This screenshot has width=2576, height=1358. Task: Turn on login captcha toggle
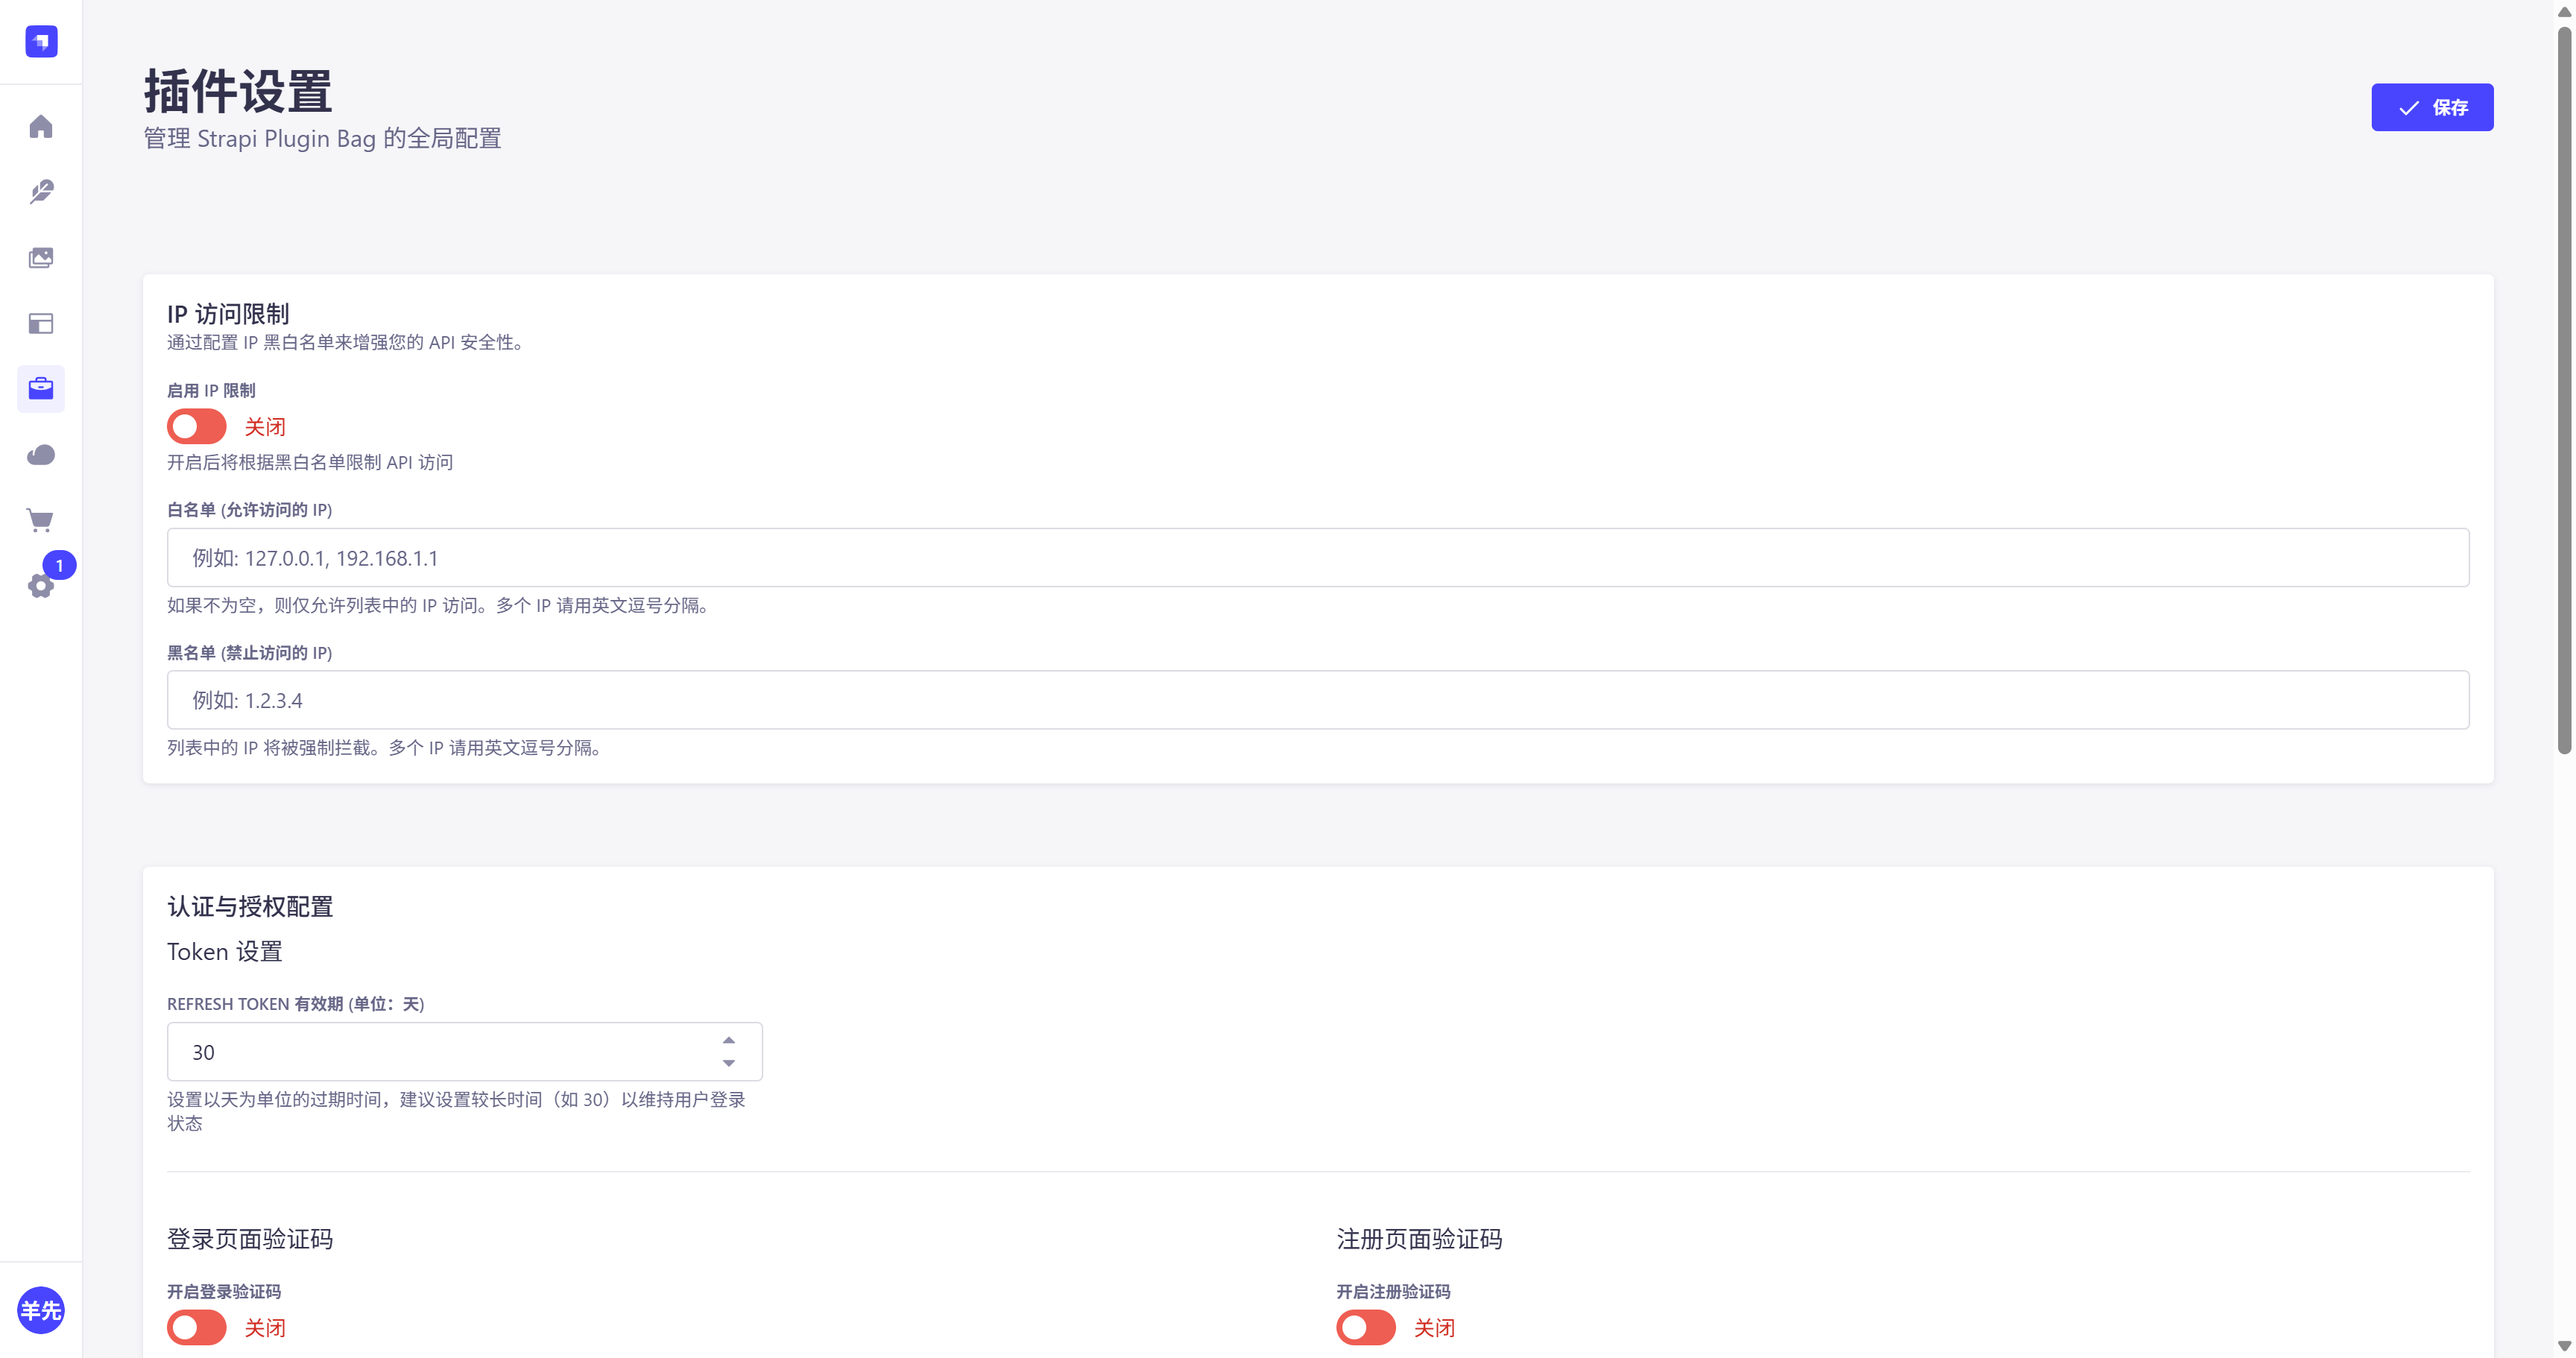click(196, 1328)
